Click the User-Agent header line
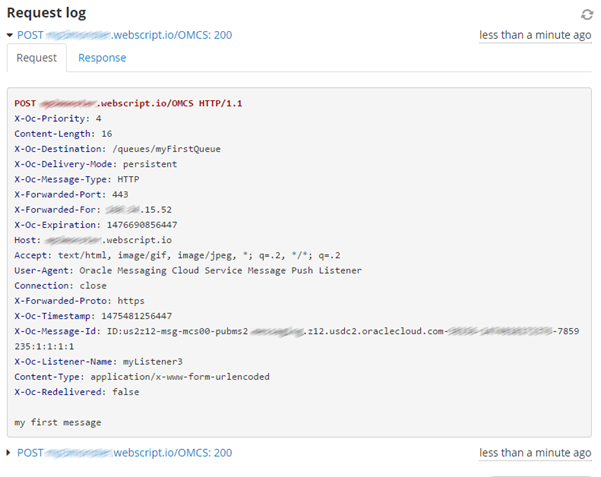The height and width of the screenshot is (477, 601). click(187, 270)
